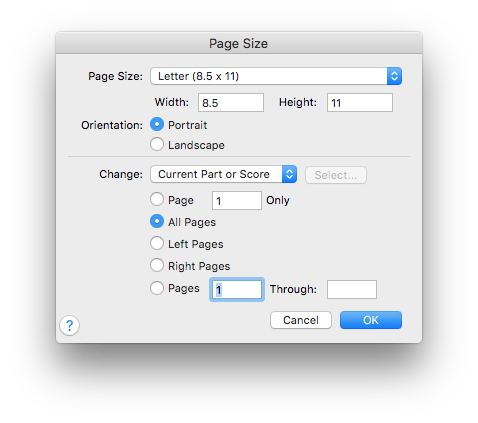Select the Portrait orientation radio button
Image resolution: width=478 pixels, height=423 pixels.
[157, 125]
